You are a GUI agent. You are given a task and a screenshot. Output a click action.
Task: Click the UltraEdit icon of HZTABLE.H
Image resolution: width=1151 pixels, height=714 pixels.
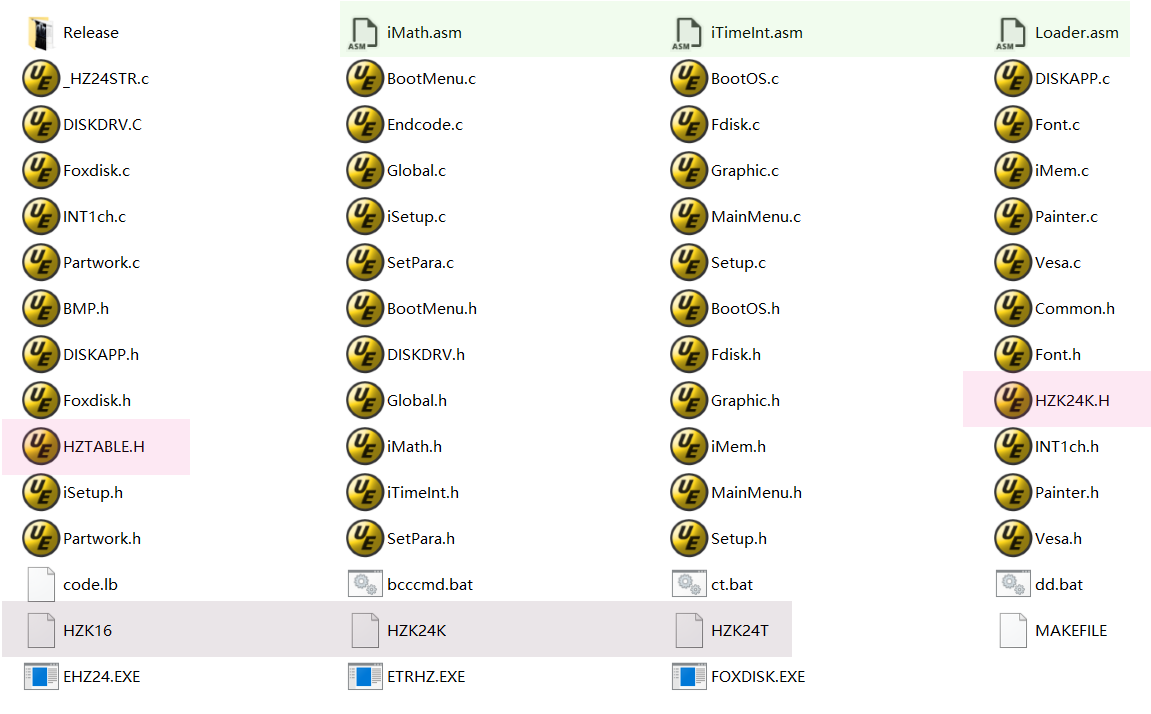[41, 447]
